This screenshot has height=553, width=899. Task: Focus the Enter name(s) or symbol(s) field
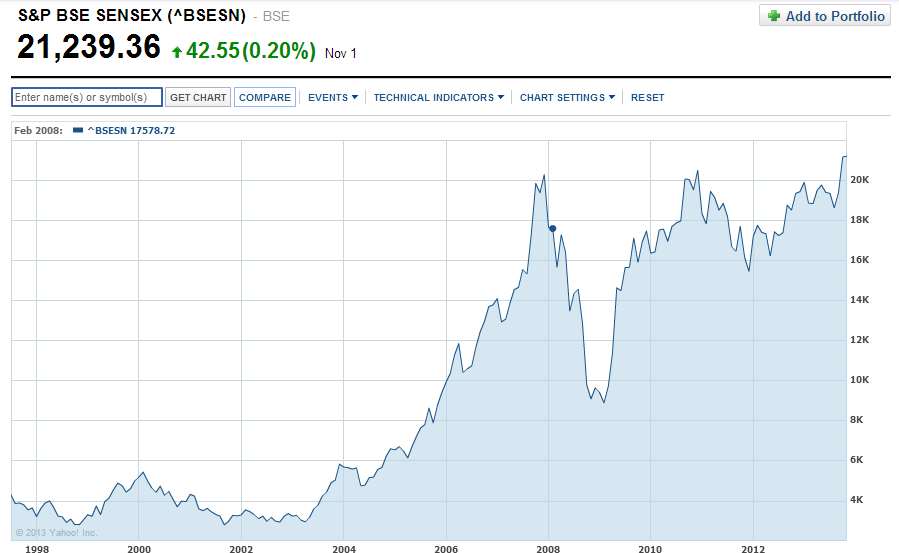(87, 97)
